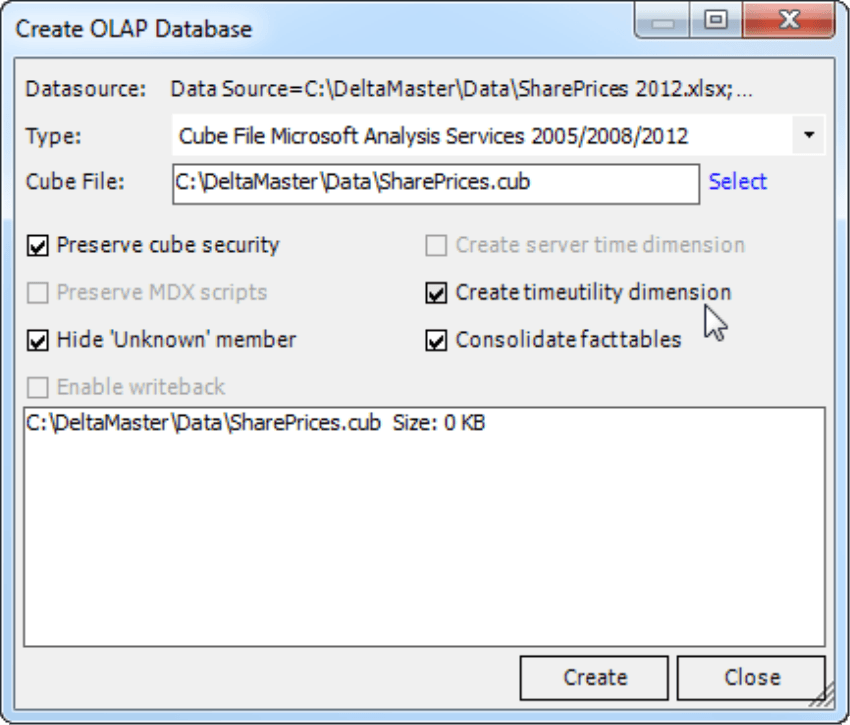Close dialog using title bar X
This screenshot has height=725, width=850.
(789, 21)
